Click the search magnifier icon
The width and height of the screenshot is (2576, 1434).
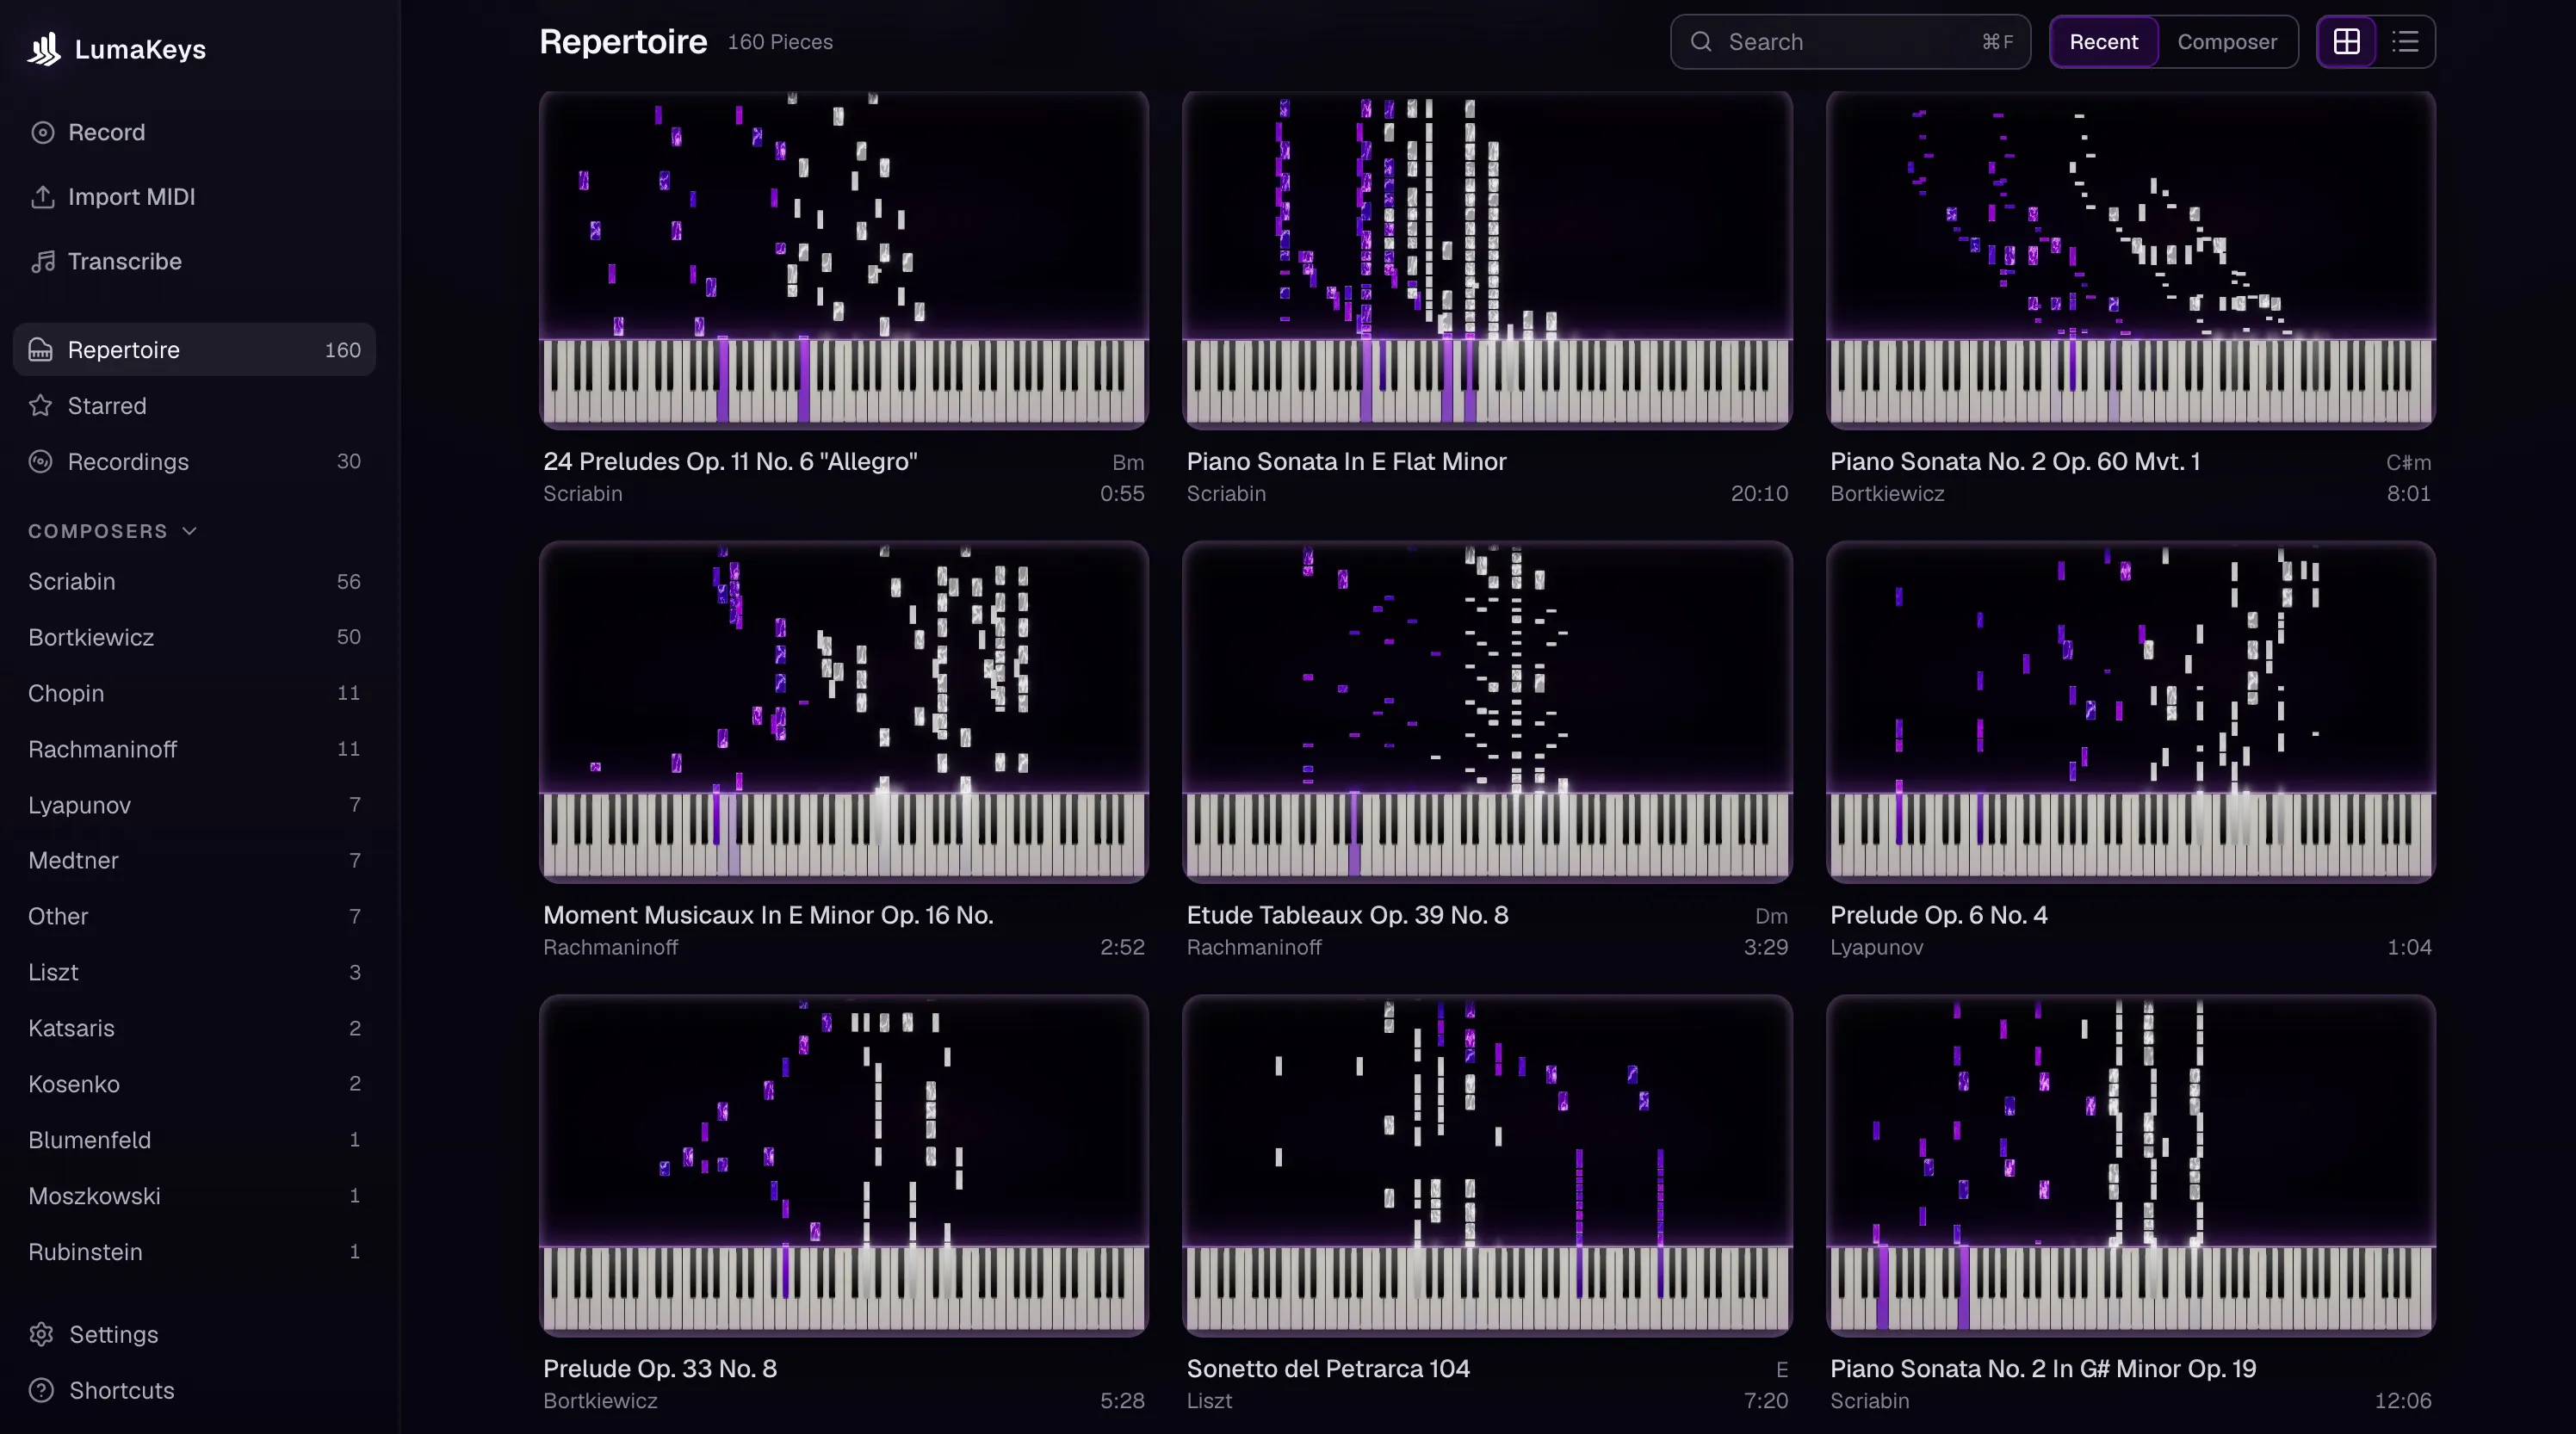(x=1701, y=42)
